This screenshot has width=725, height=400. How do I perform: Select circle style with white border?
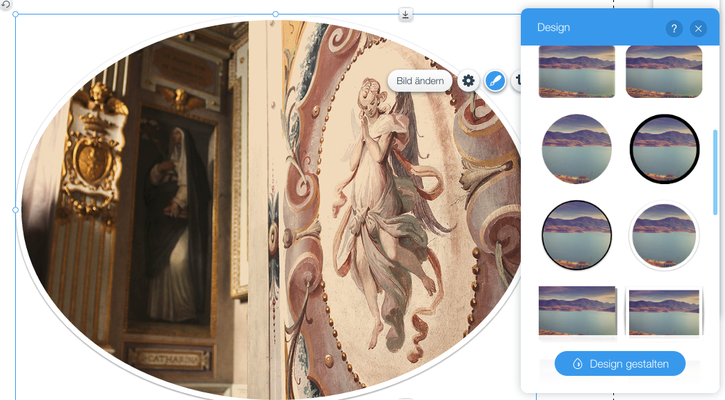(664, 235)
